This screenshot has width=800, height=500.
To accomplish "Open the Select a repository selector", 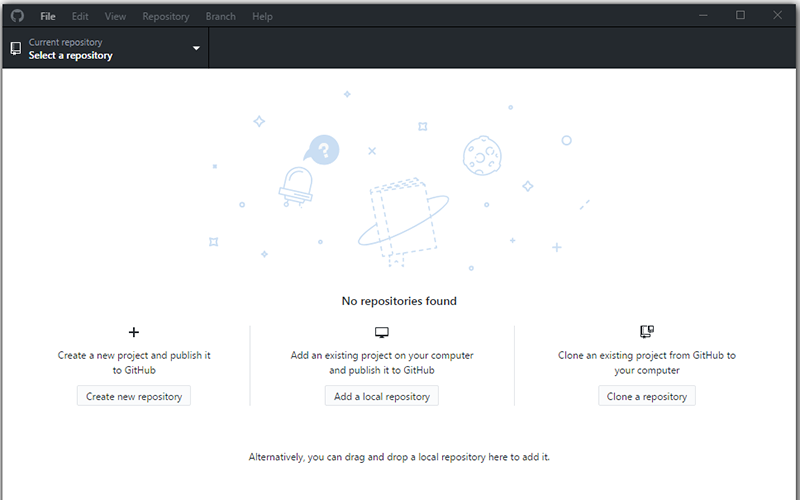I will point(105,48).
